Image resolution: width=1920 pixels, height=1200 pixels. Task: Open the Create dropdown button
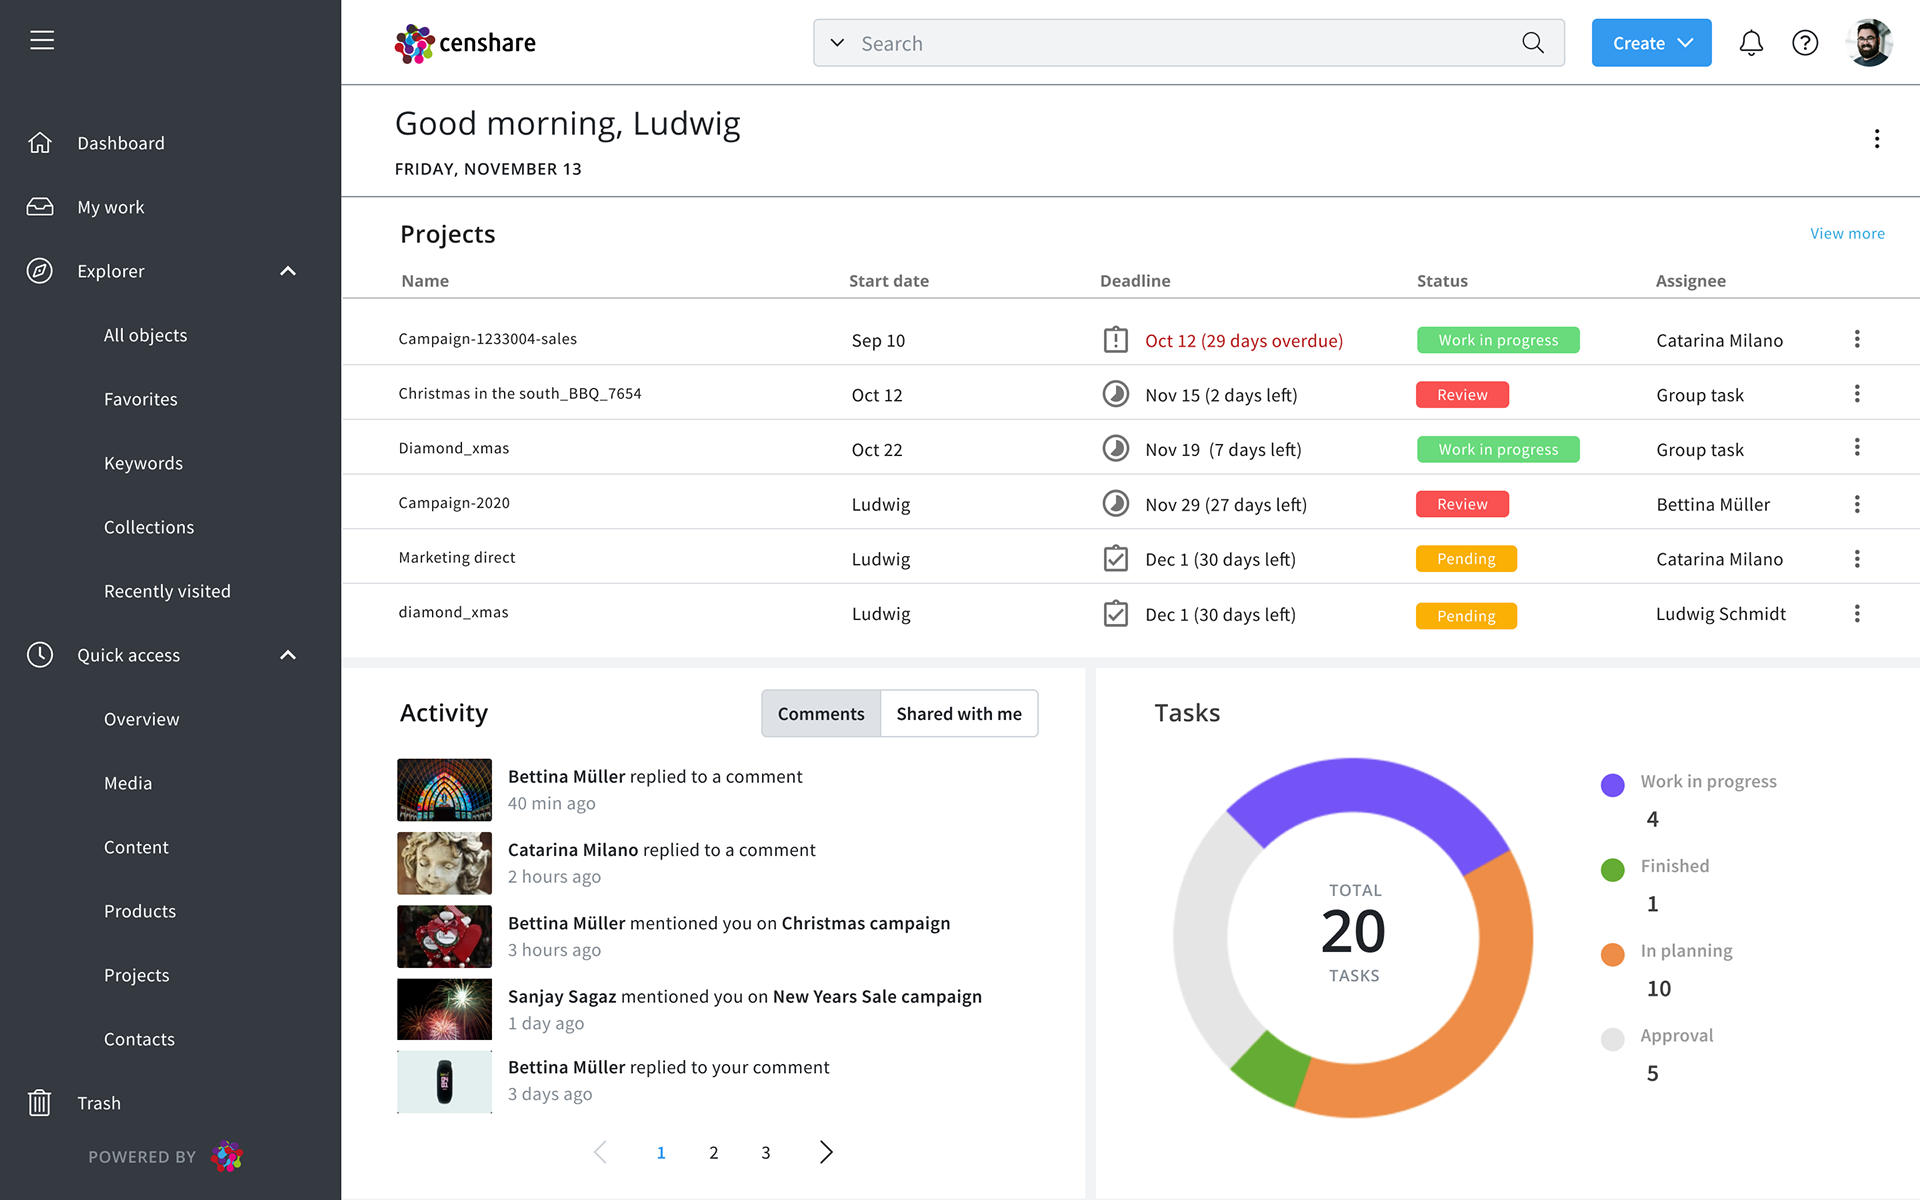point(1650,43)
